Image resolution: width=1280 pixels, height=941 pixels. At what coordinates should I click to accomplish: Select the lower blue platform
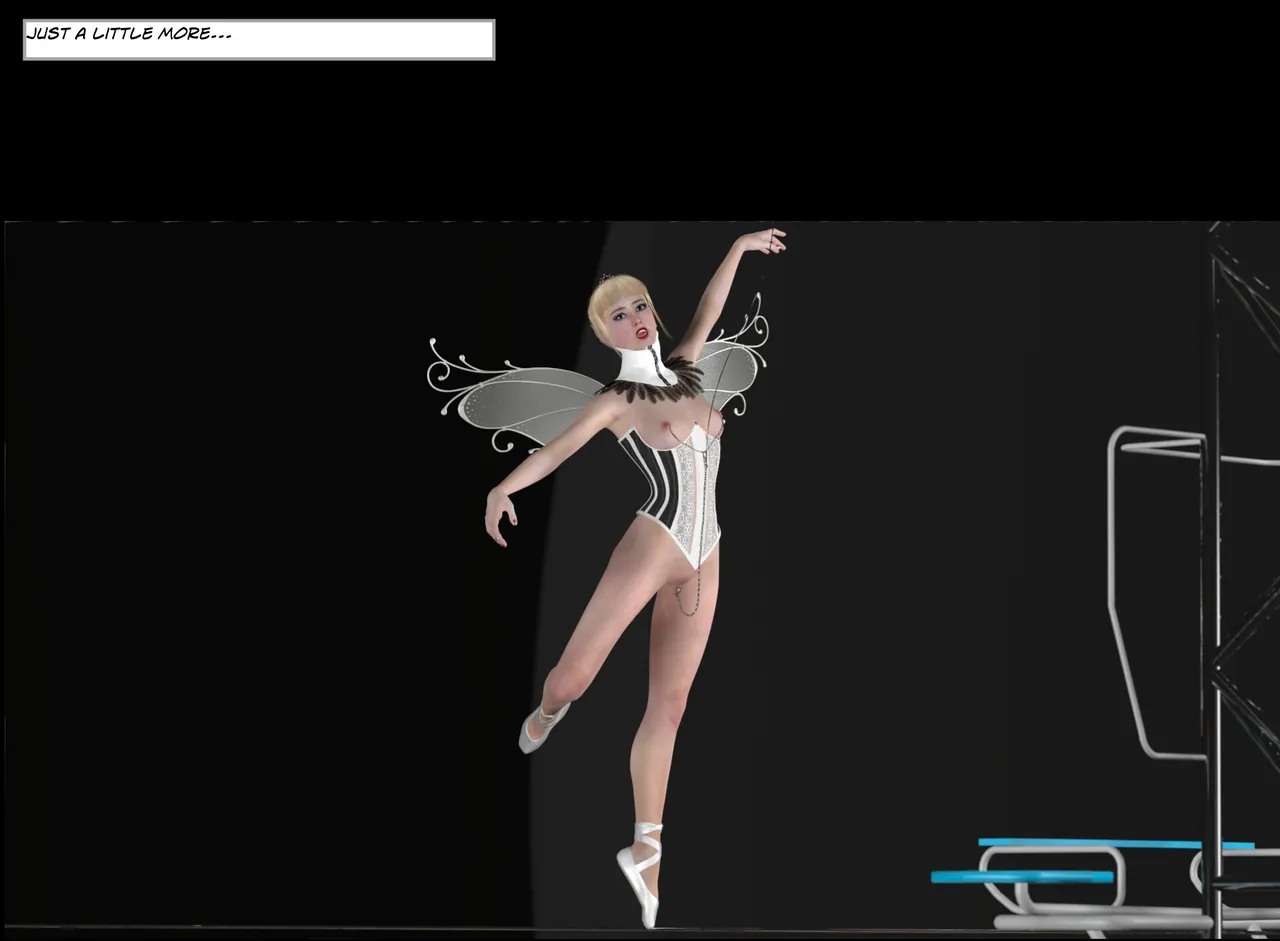click(1020, 877)
